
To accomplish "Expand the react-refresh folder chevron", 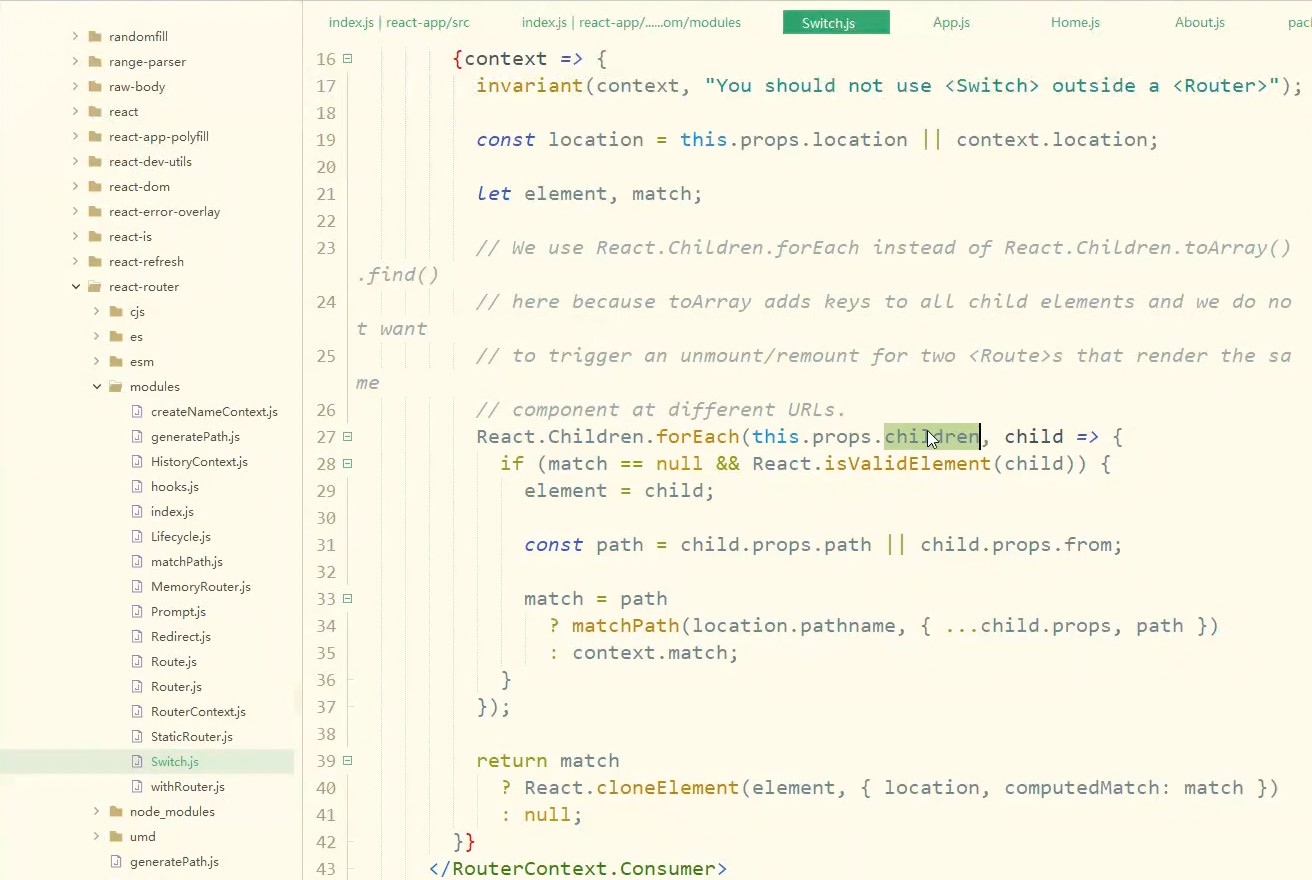I will (75, 261).
